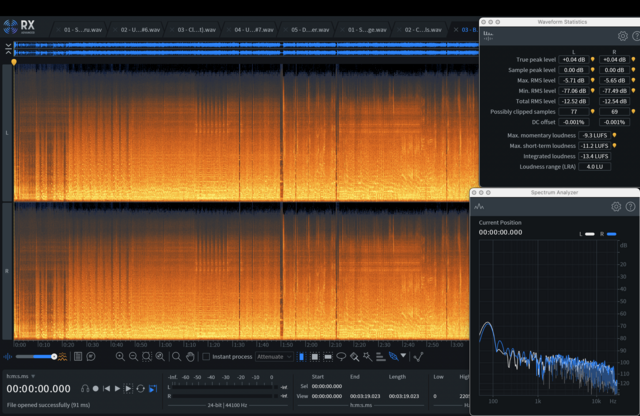
Task: Switch to the 04 - U...#7.wav tab
Action: pyautogui.click(x=254, y=30)
